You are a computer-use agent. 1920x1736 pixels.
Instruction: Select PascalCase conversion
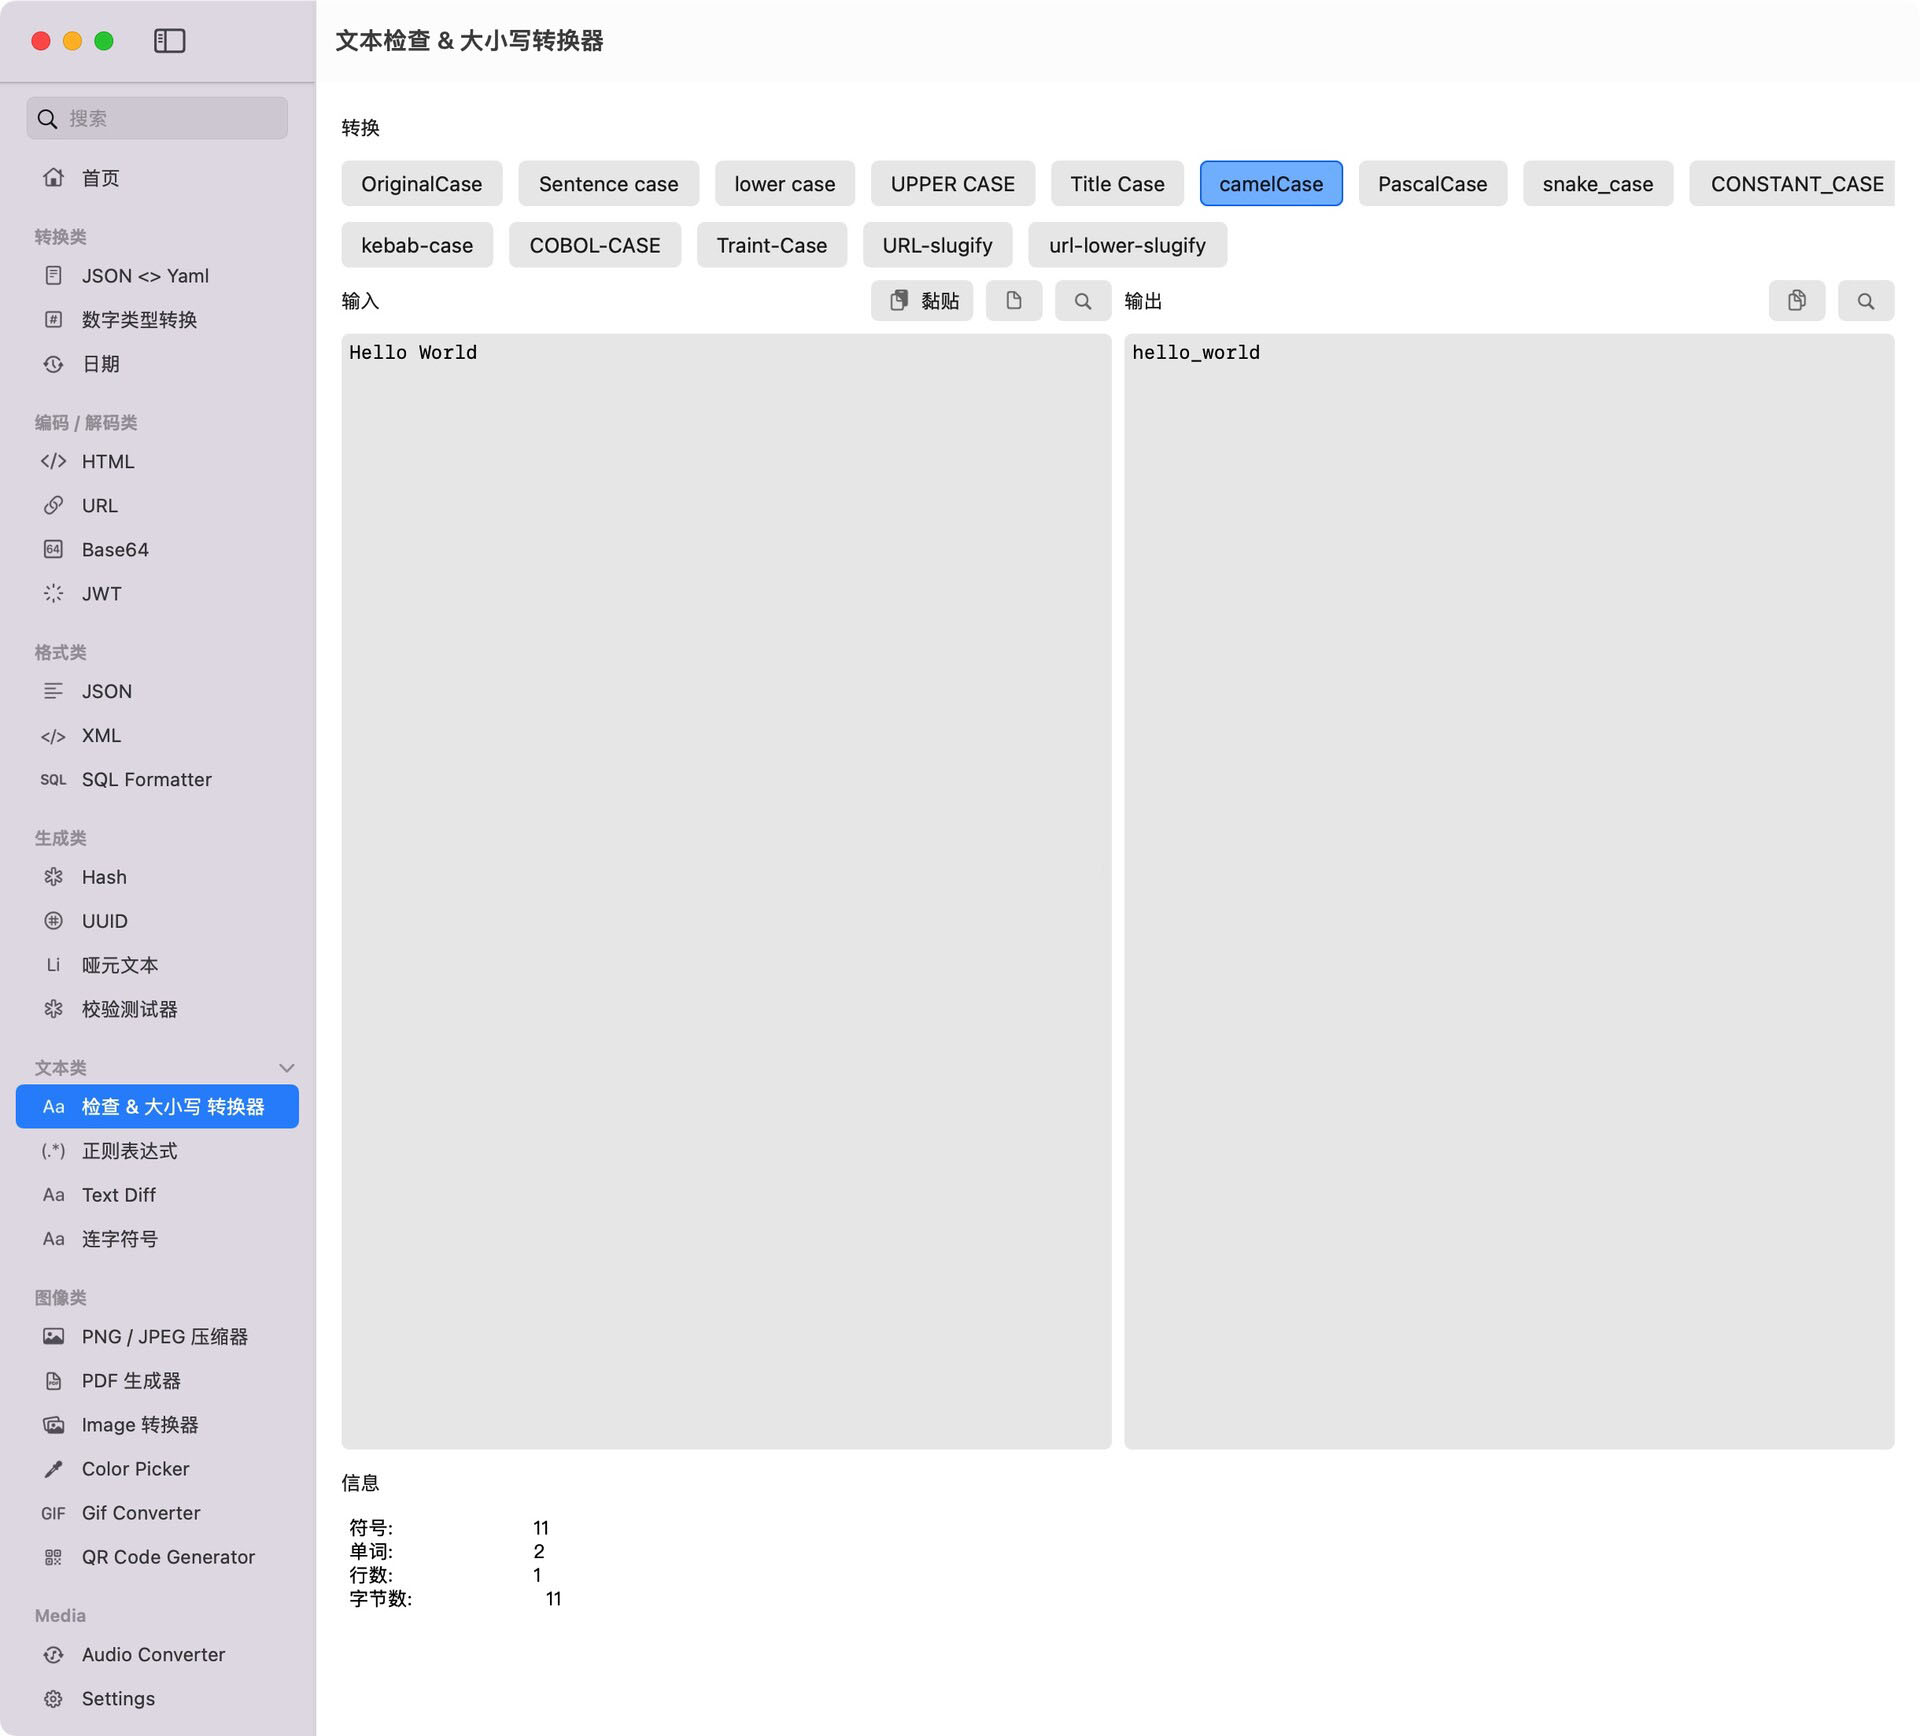click(1432, 184)
